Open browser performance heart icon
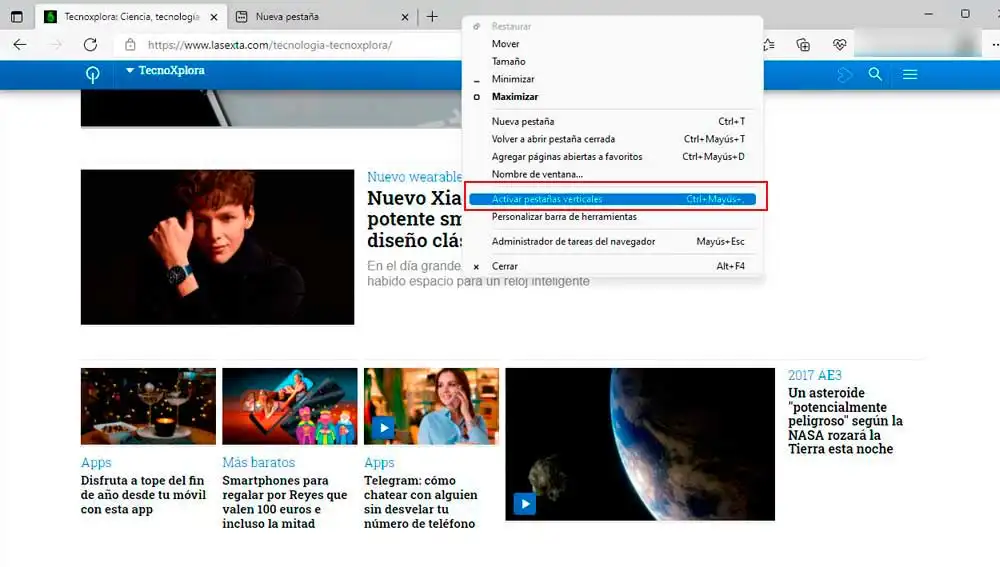This screenshot has height=567, width=1000. pos(839,45)
